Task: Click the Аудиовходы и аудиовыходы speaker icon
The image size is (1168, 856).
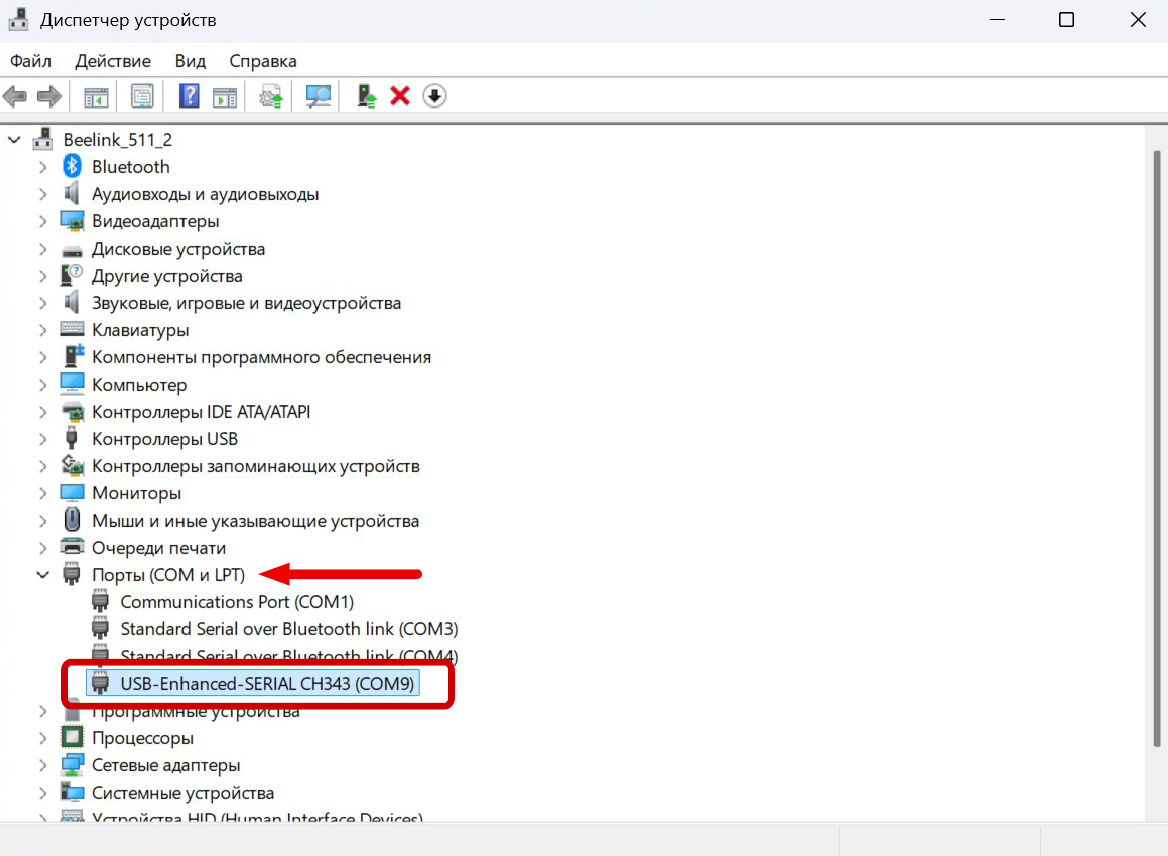Action: point(72,194)
